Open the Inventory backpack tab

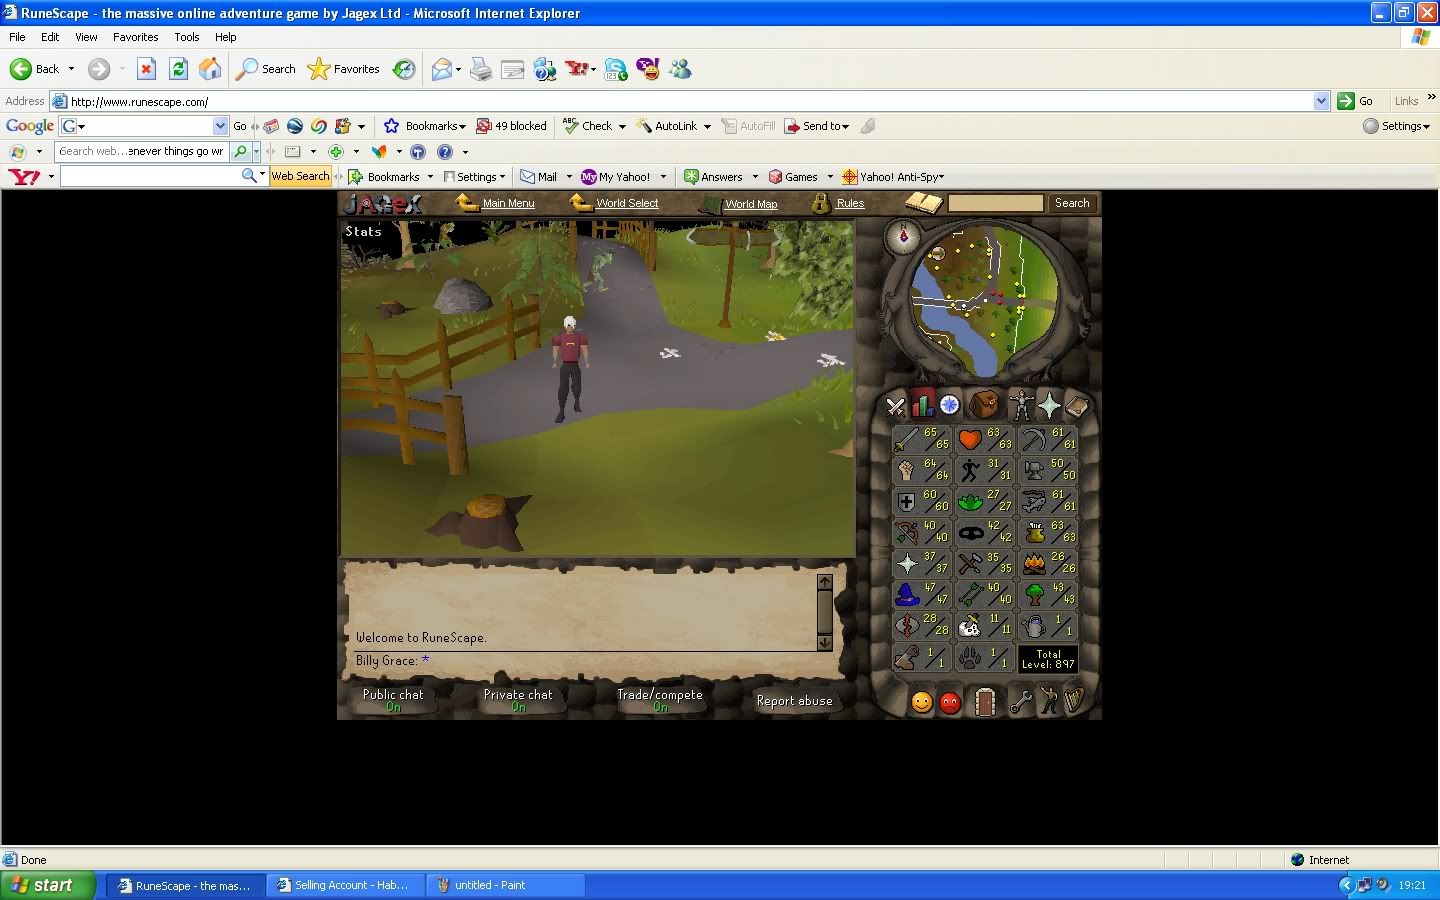(984, 405)
